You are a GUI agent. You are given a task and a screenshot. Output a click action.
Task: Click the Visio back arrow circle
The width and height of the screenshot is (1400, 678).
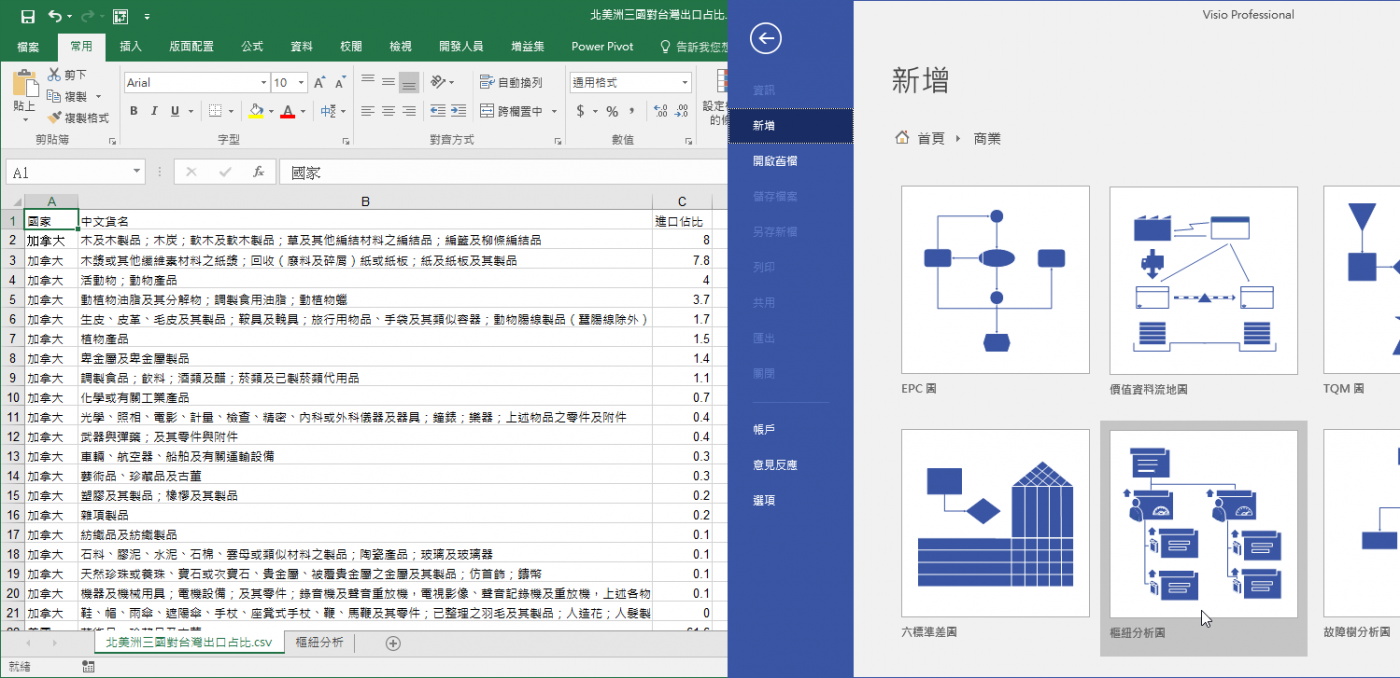coord(765,38)
